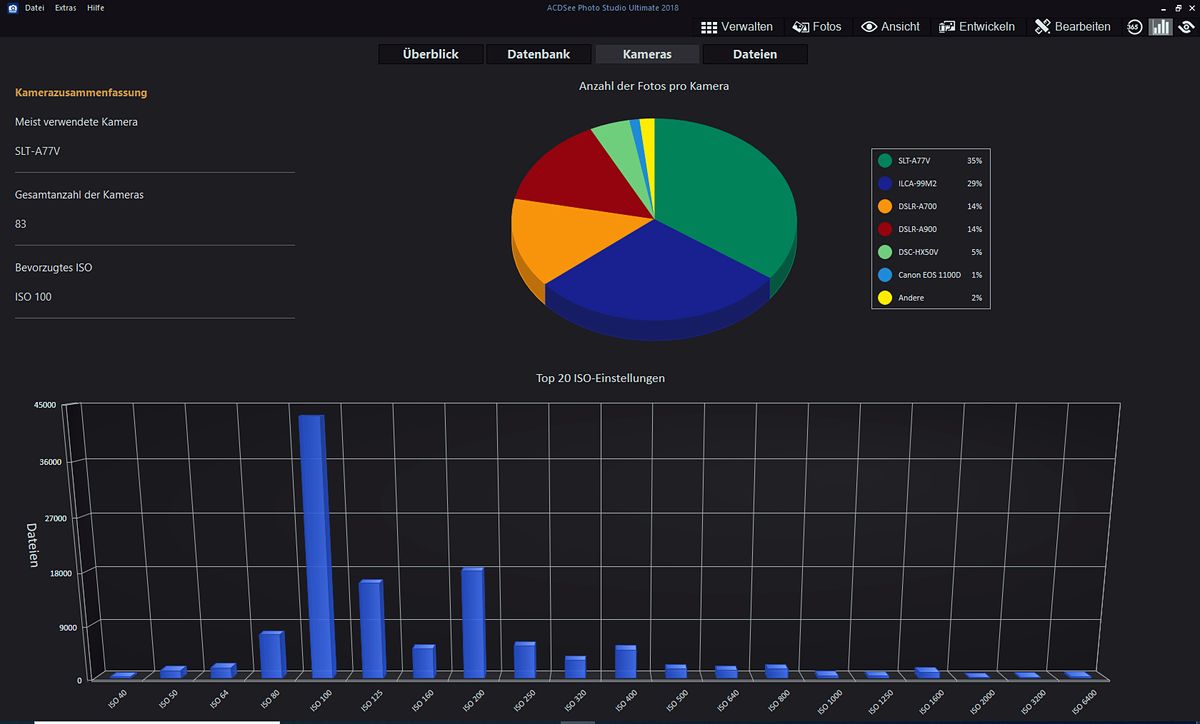Click the orange DSLR-A700 legend swatch
This screenshot has width=1200, height=724.
click(884, 206)
